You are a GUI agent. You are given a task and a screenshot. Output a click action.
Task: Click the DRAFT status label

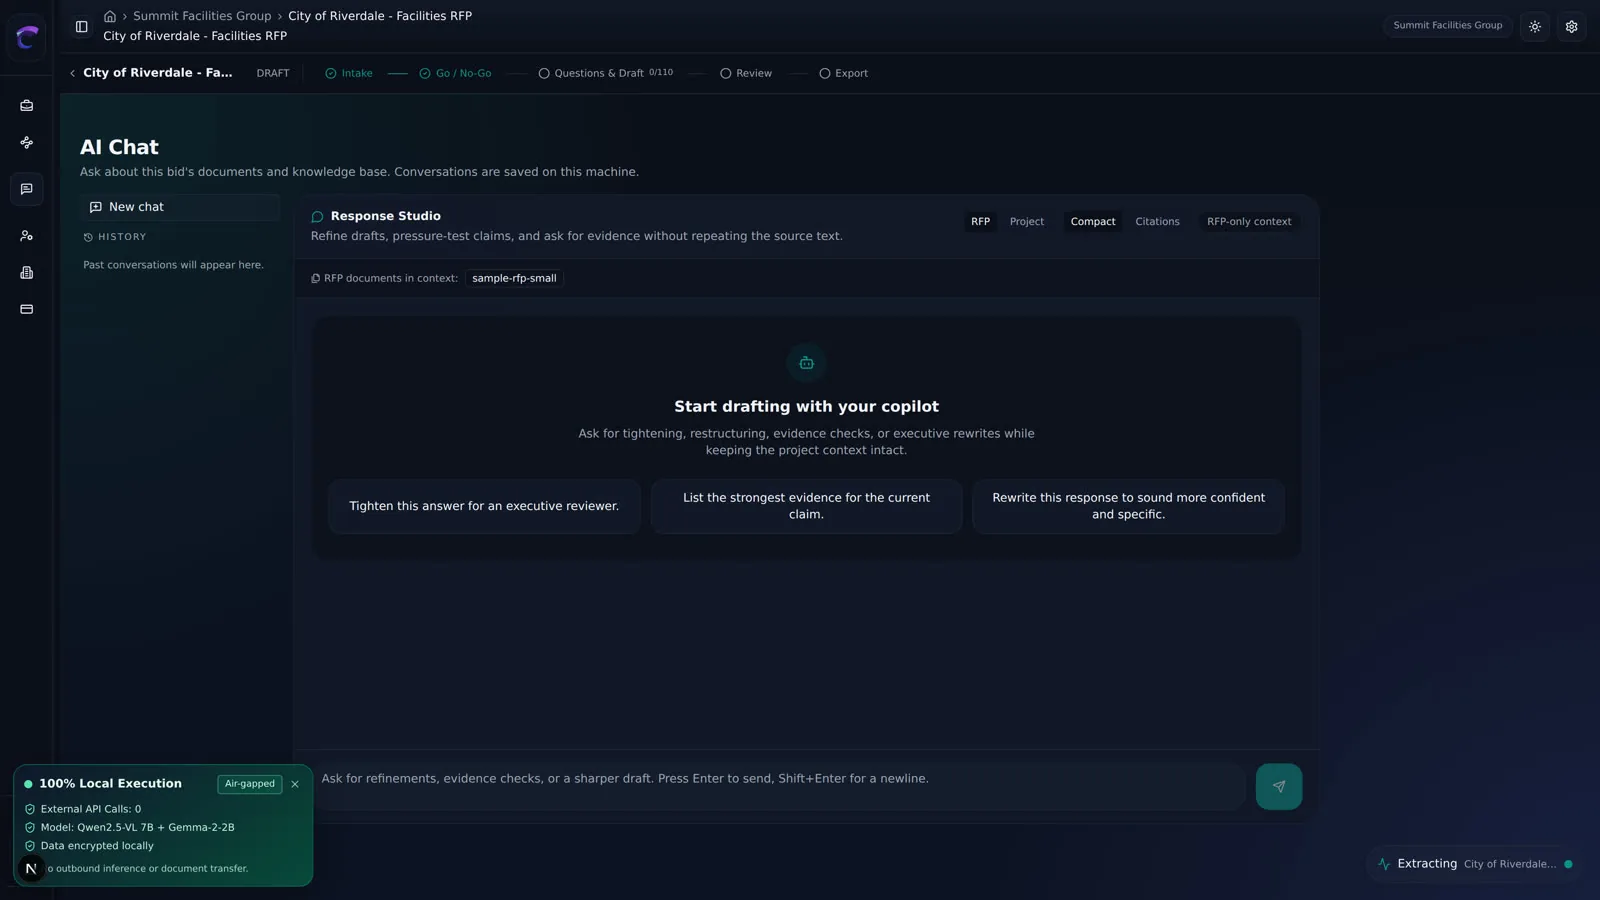[x=273, y=74]
